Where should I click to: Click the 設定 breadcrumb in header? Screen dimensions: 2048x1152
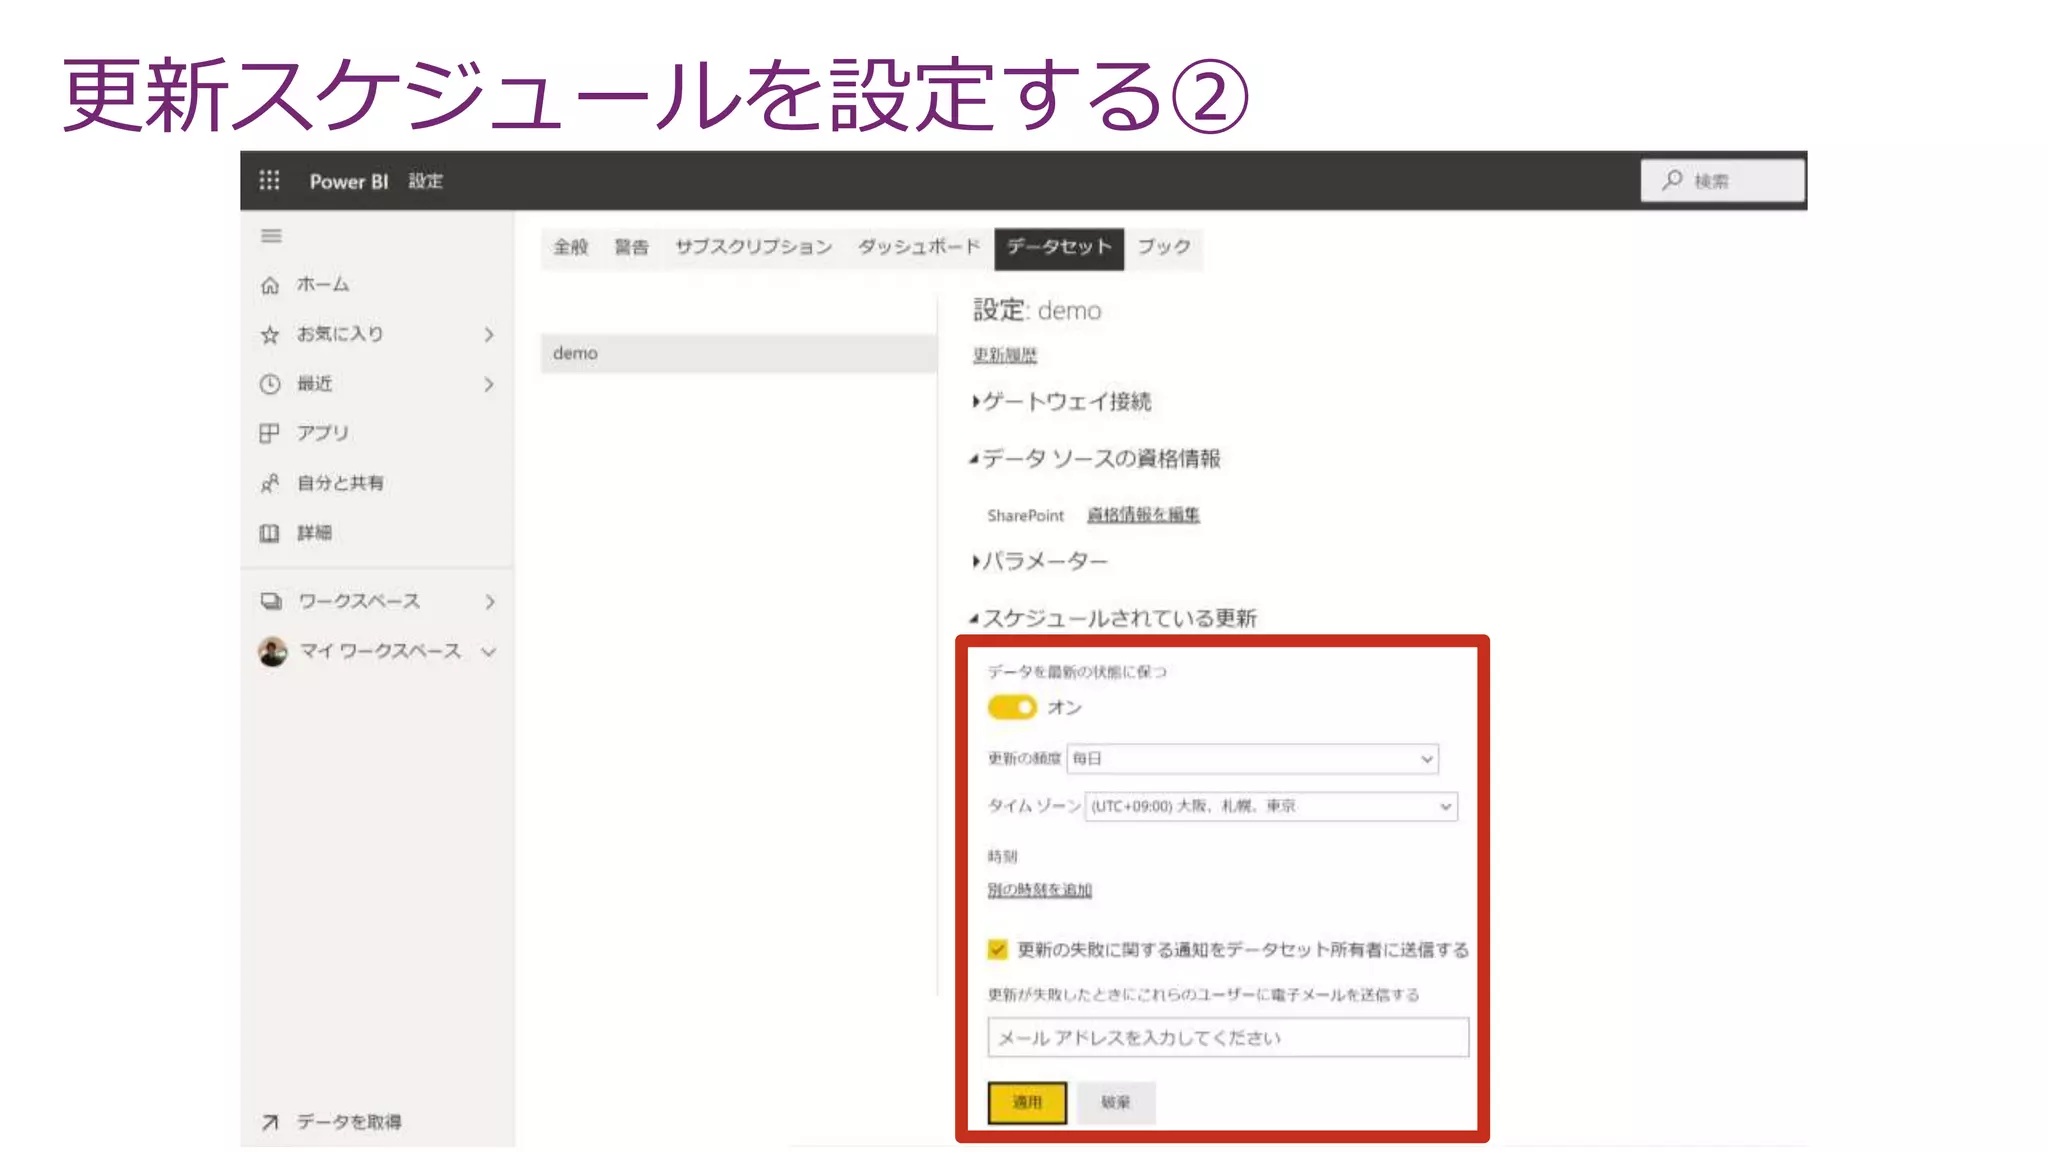(425, 181)
